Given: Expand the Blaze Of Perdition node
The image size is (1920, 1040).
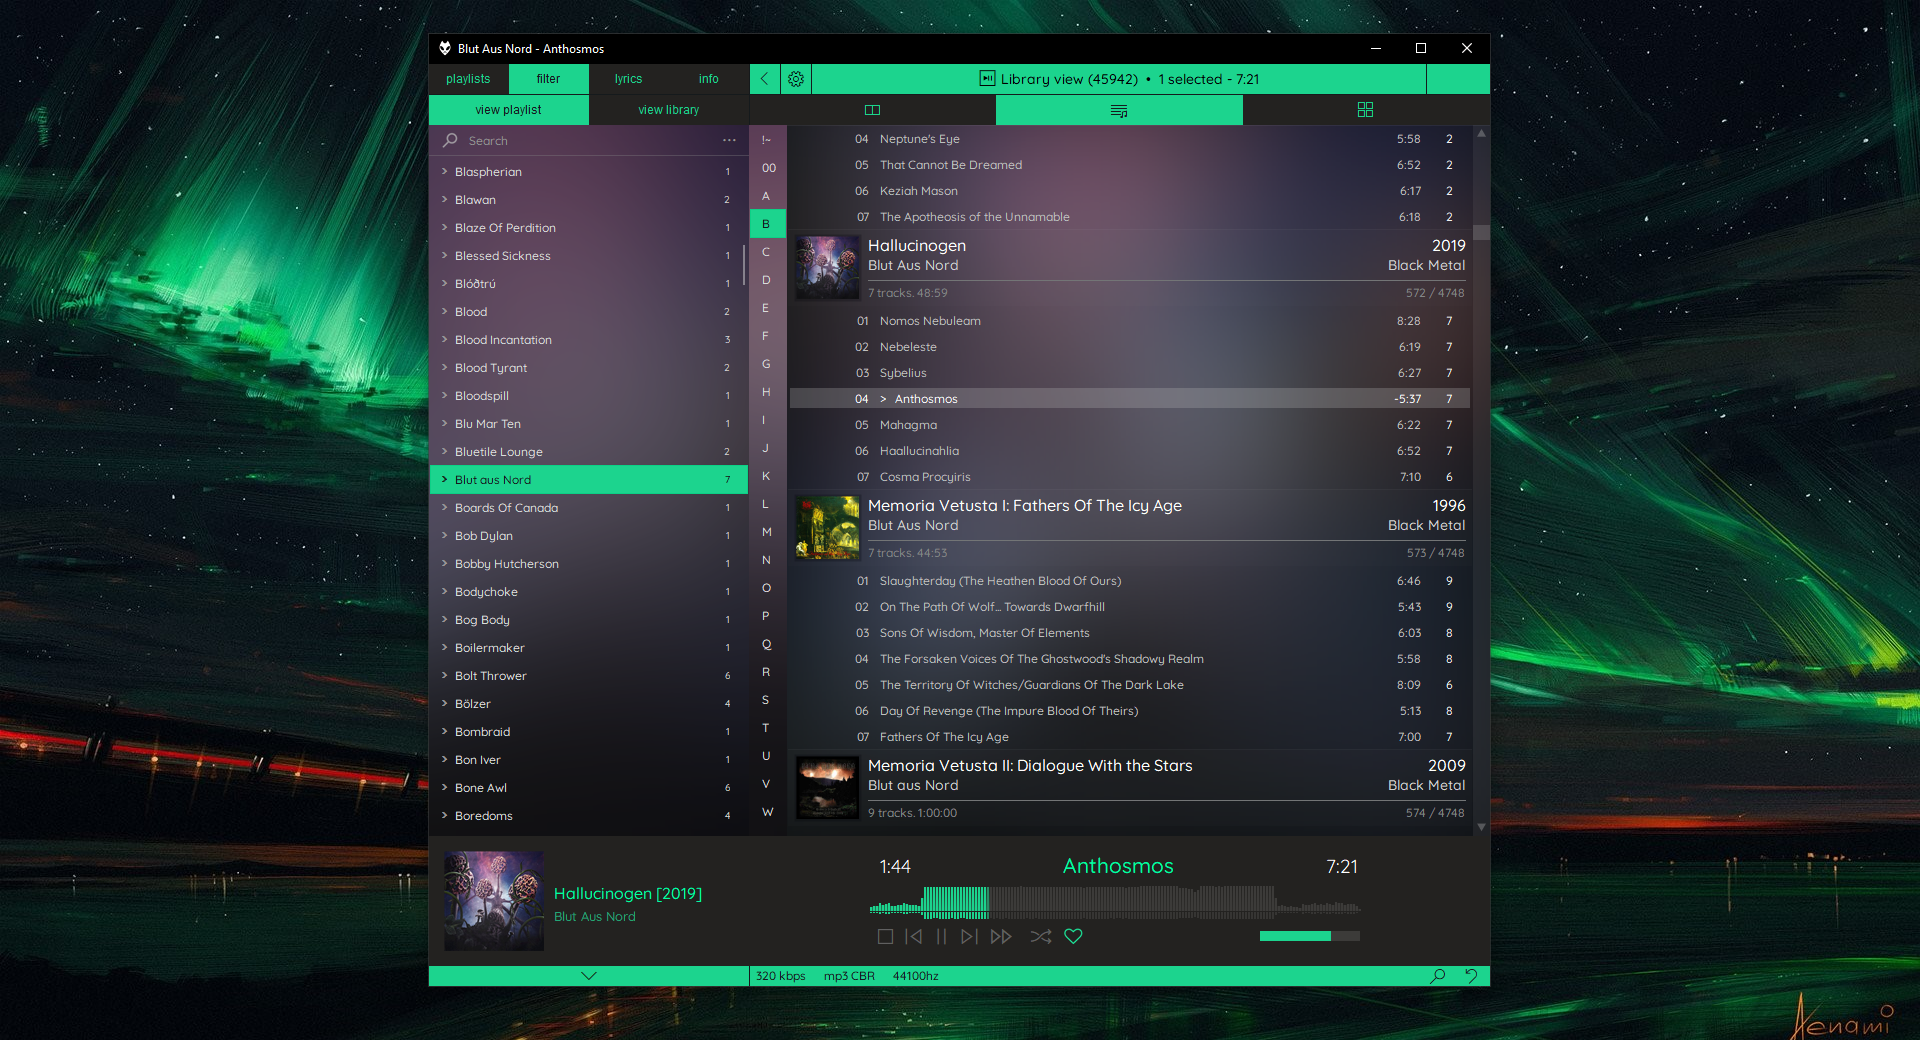Looking at the screenshot, I should coord(444,228).
